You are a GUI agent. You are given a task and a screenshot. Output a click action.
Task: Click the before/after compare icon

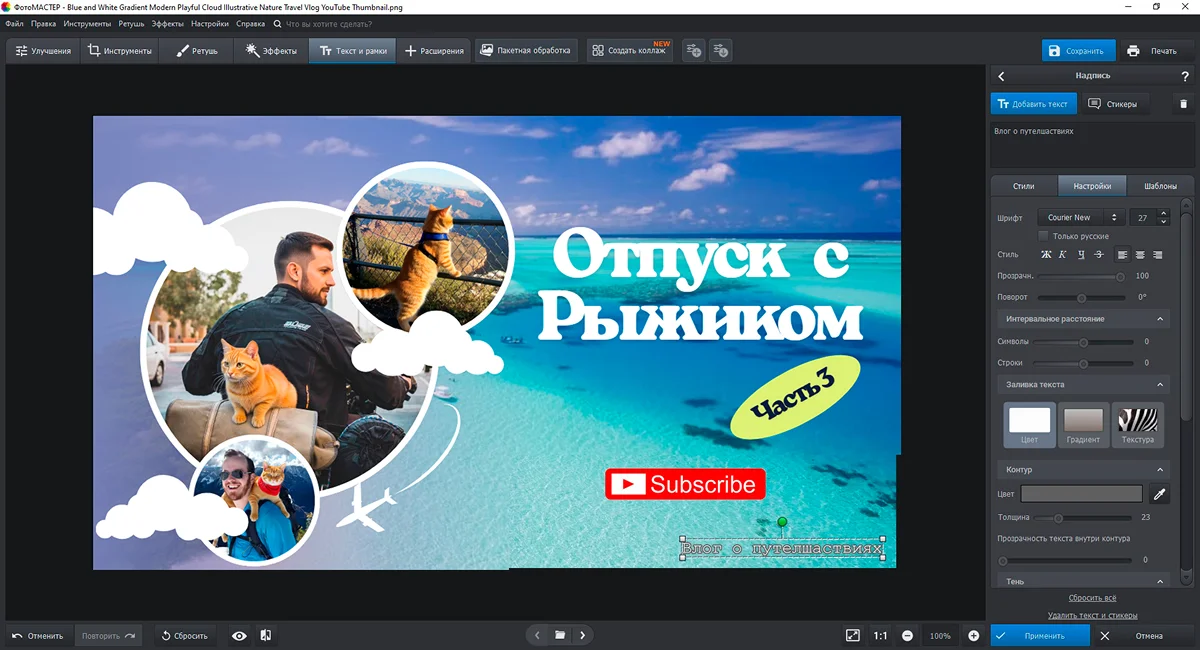click(265, 635)
